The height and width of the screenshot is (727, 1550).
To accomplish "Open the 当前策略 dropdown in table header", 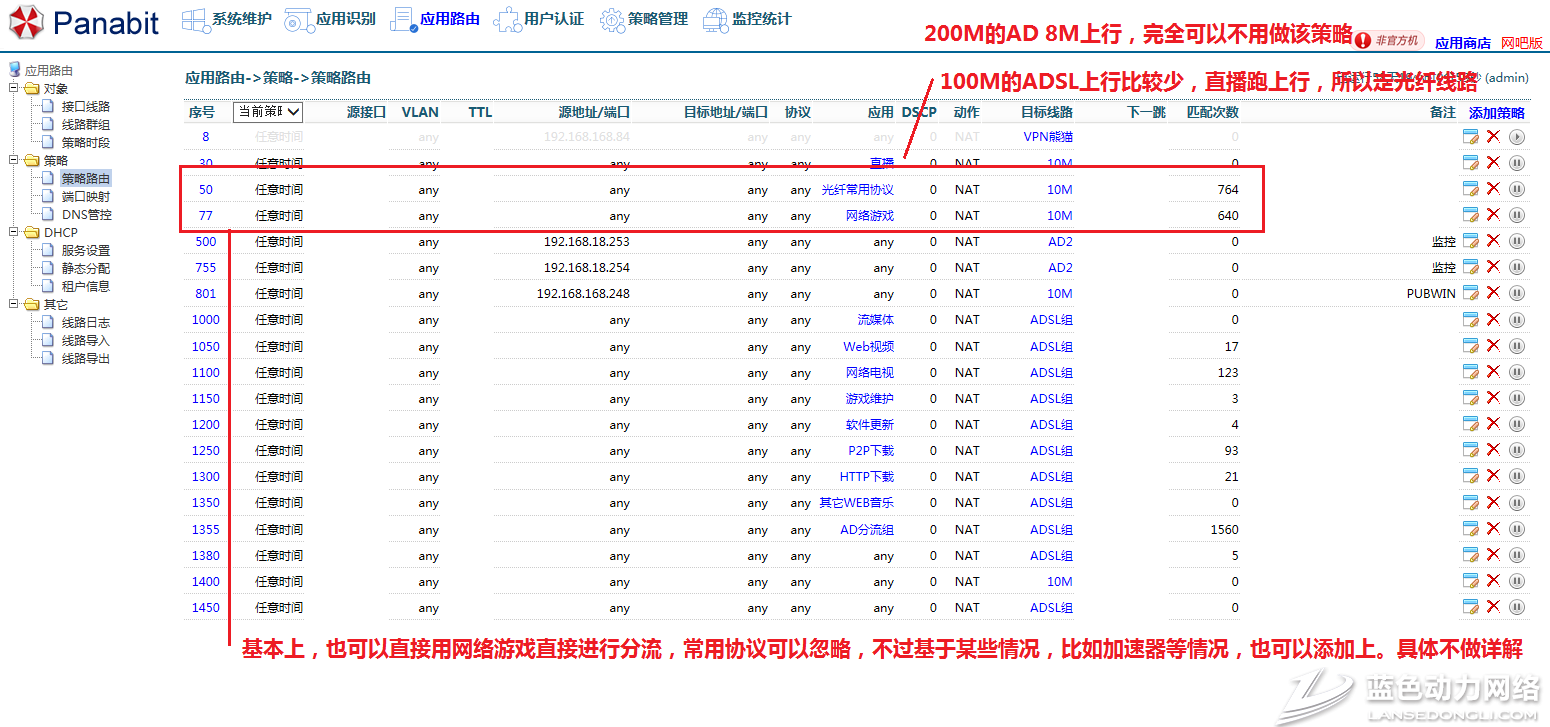I will click(268, 112).
